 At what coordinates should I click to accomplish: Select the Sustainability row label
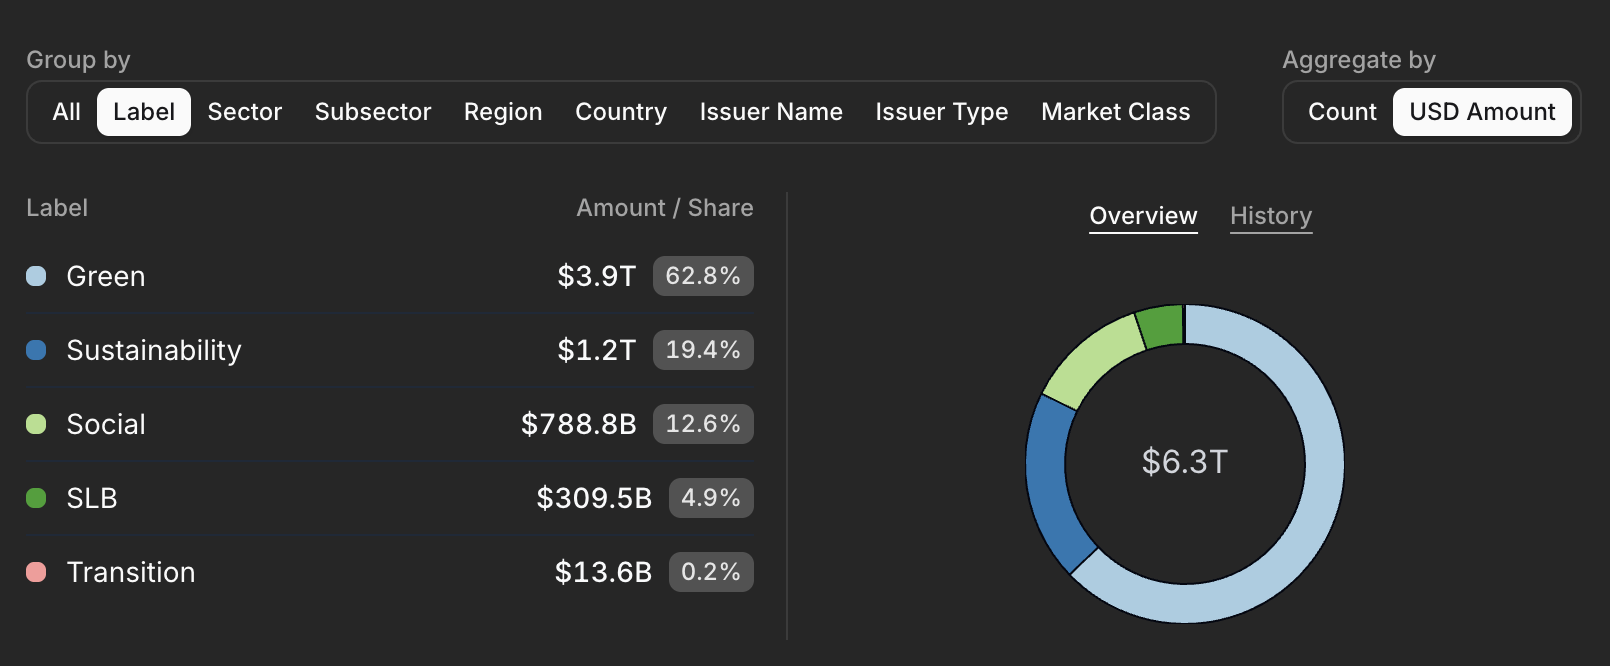[x=154, y=350]
